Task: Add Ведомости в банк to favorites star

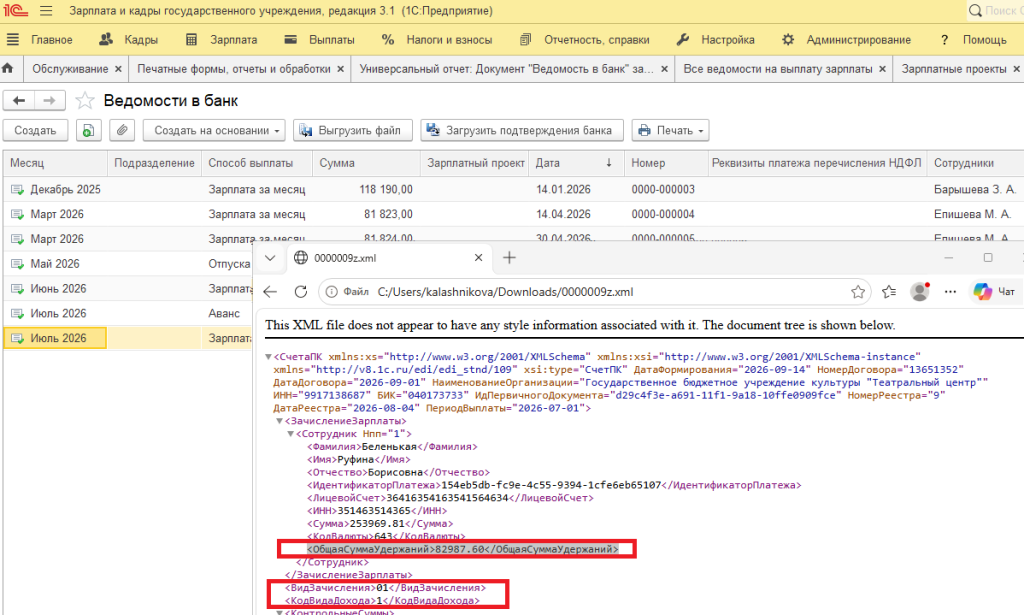Action: point(85,101)
